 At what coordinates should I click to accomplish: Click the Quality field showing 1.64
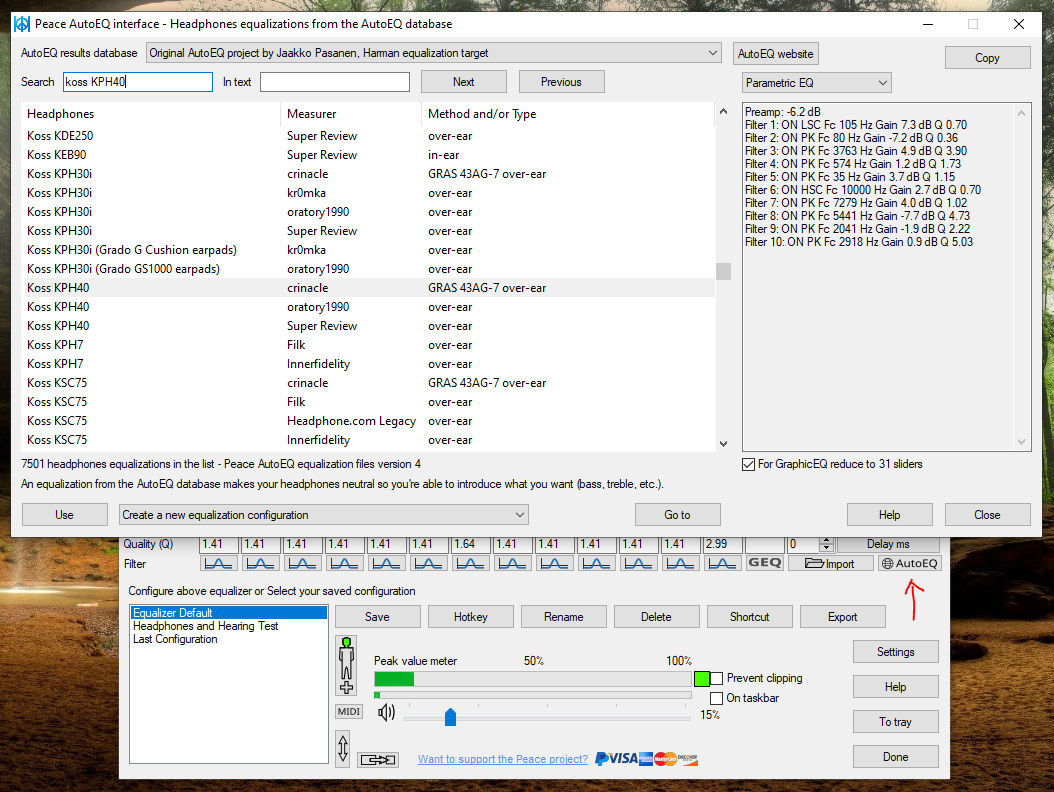coord(470,544)
